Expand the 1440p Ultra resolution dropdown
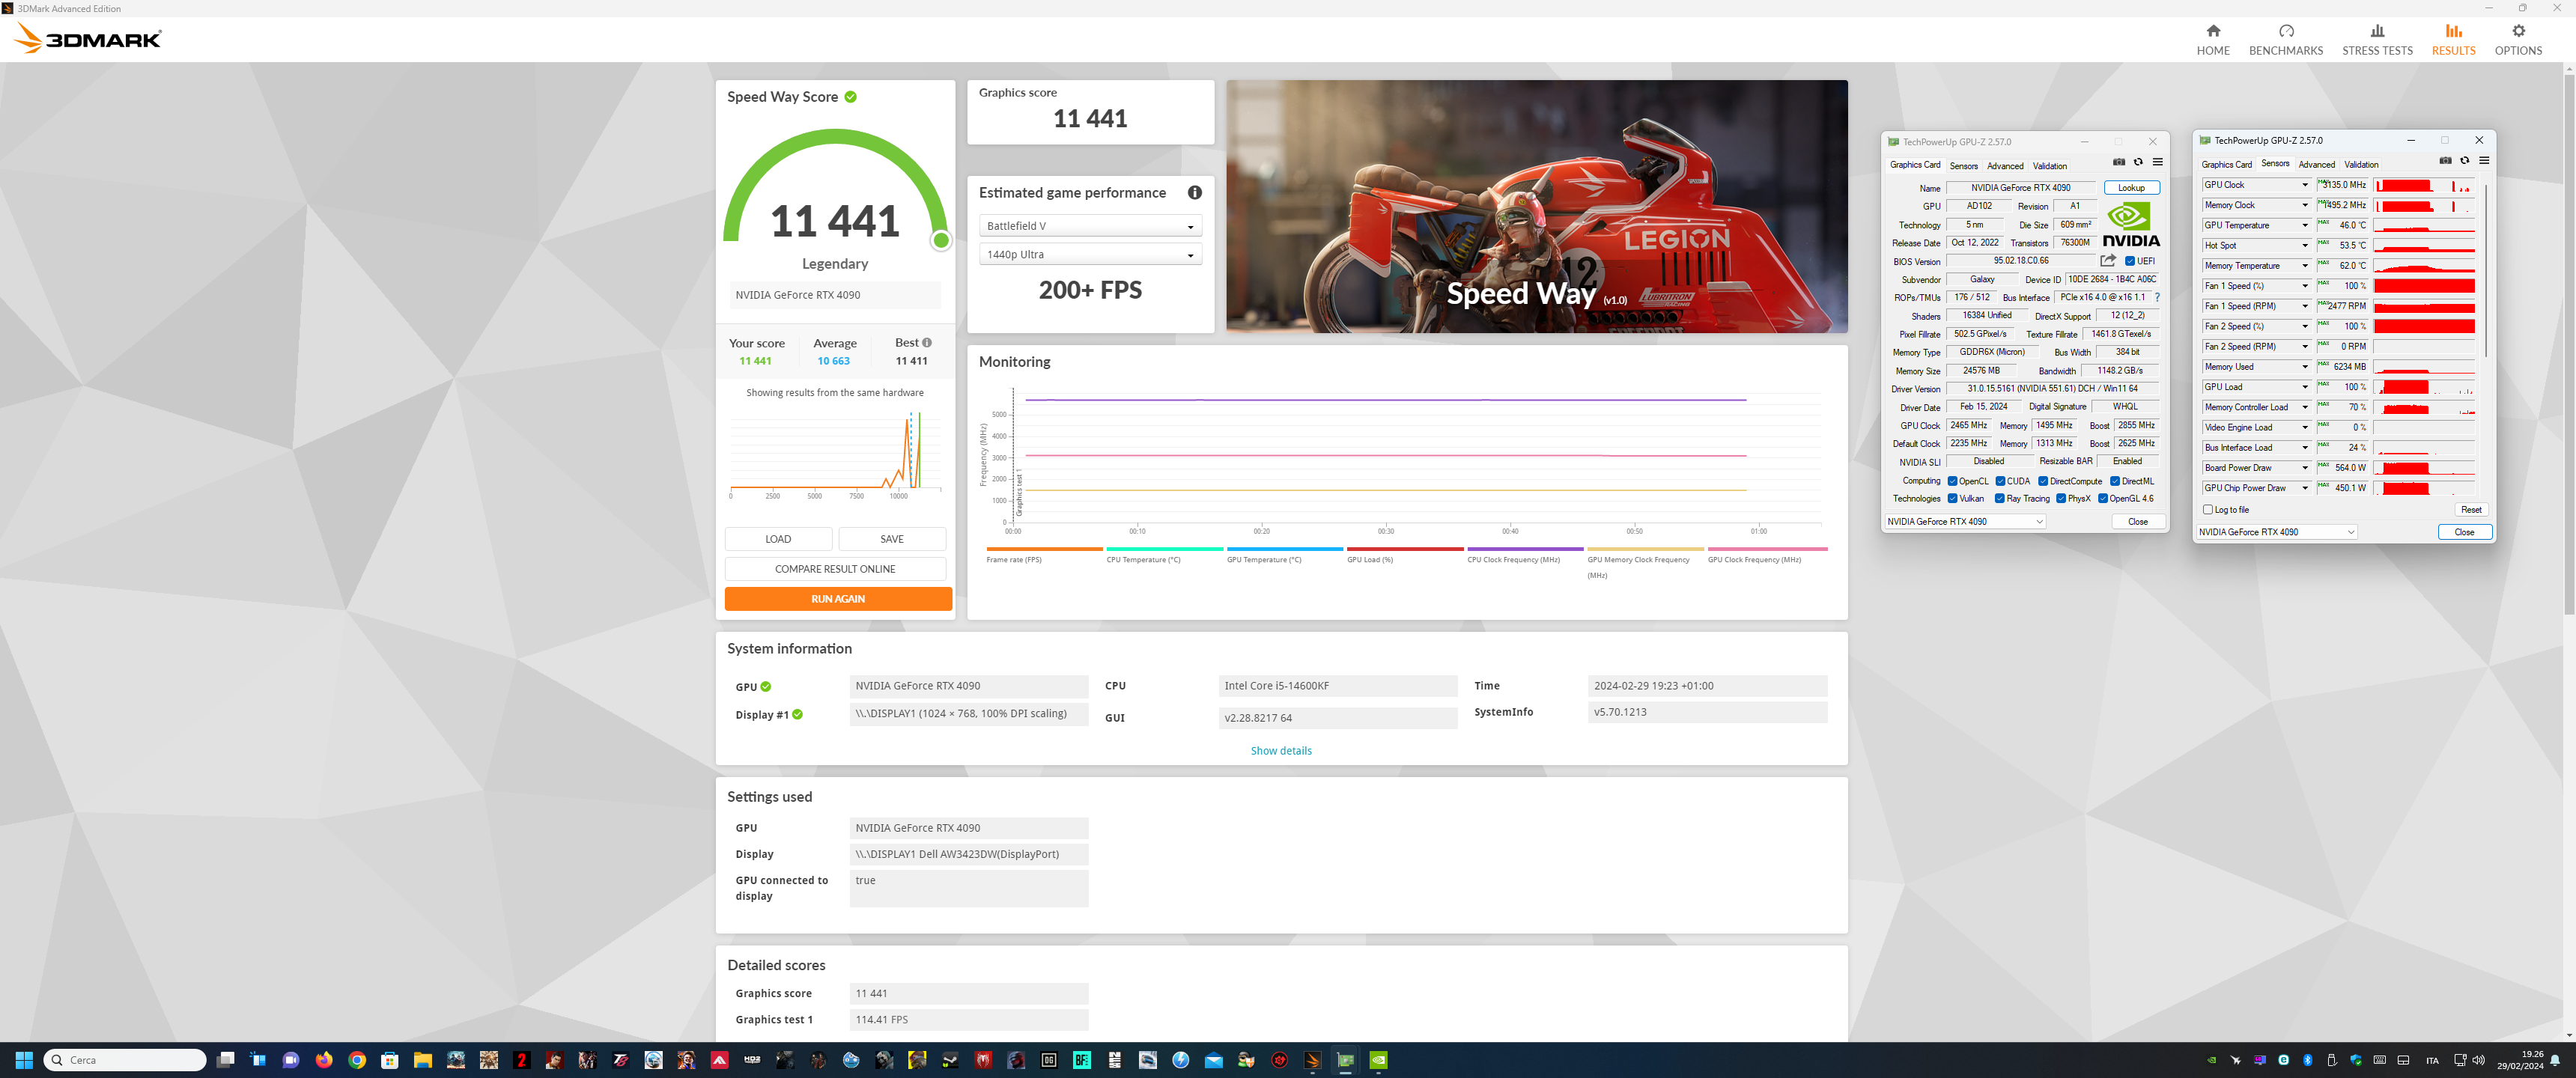 point(1089,255)
